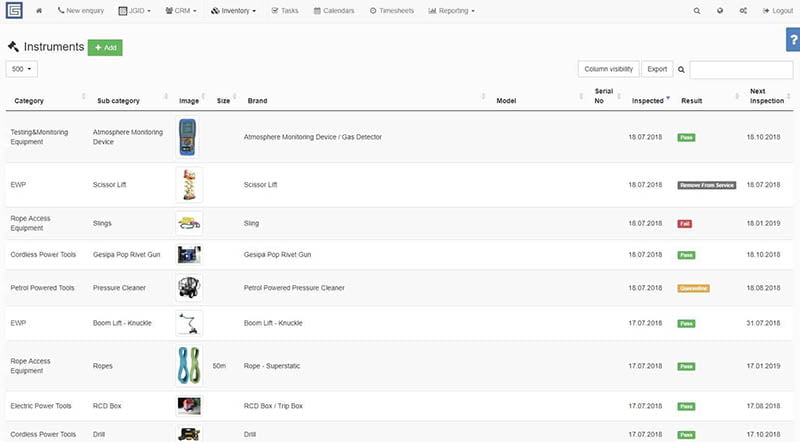Click the green Add button

click(x=105, y=47)
